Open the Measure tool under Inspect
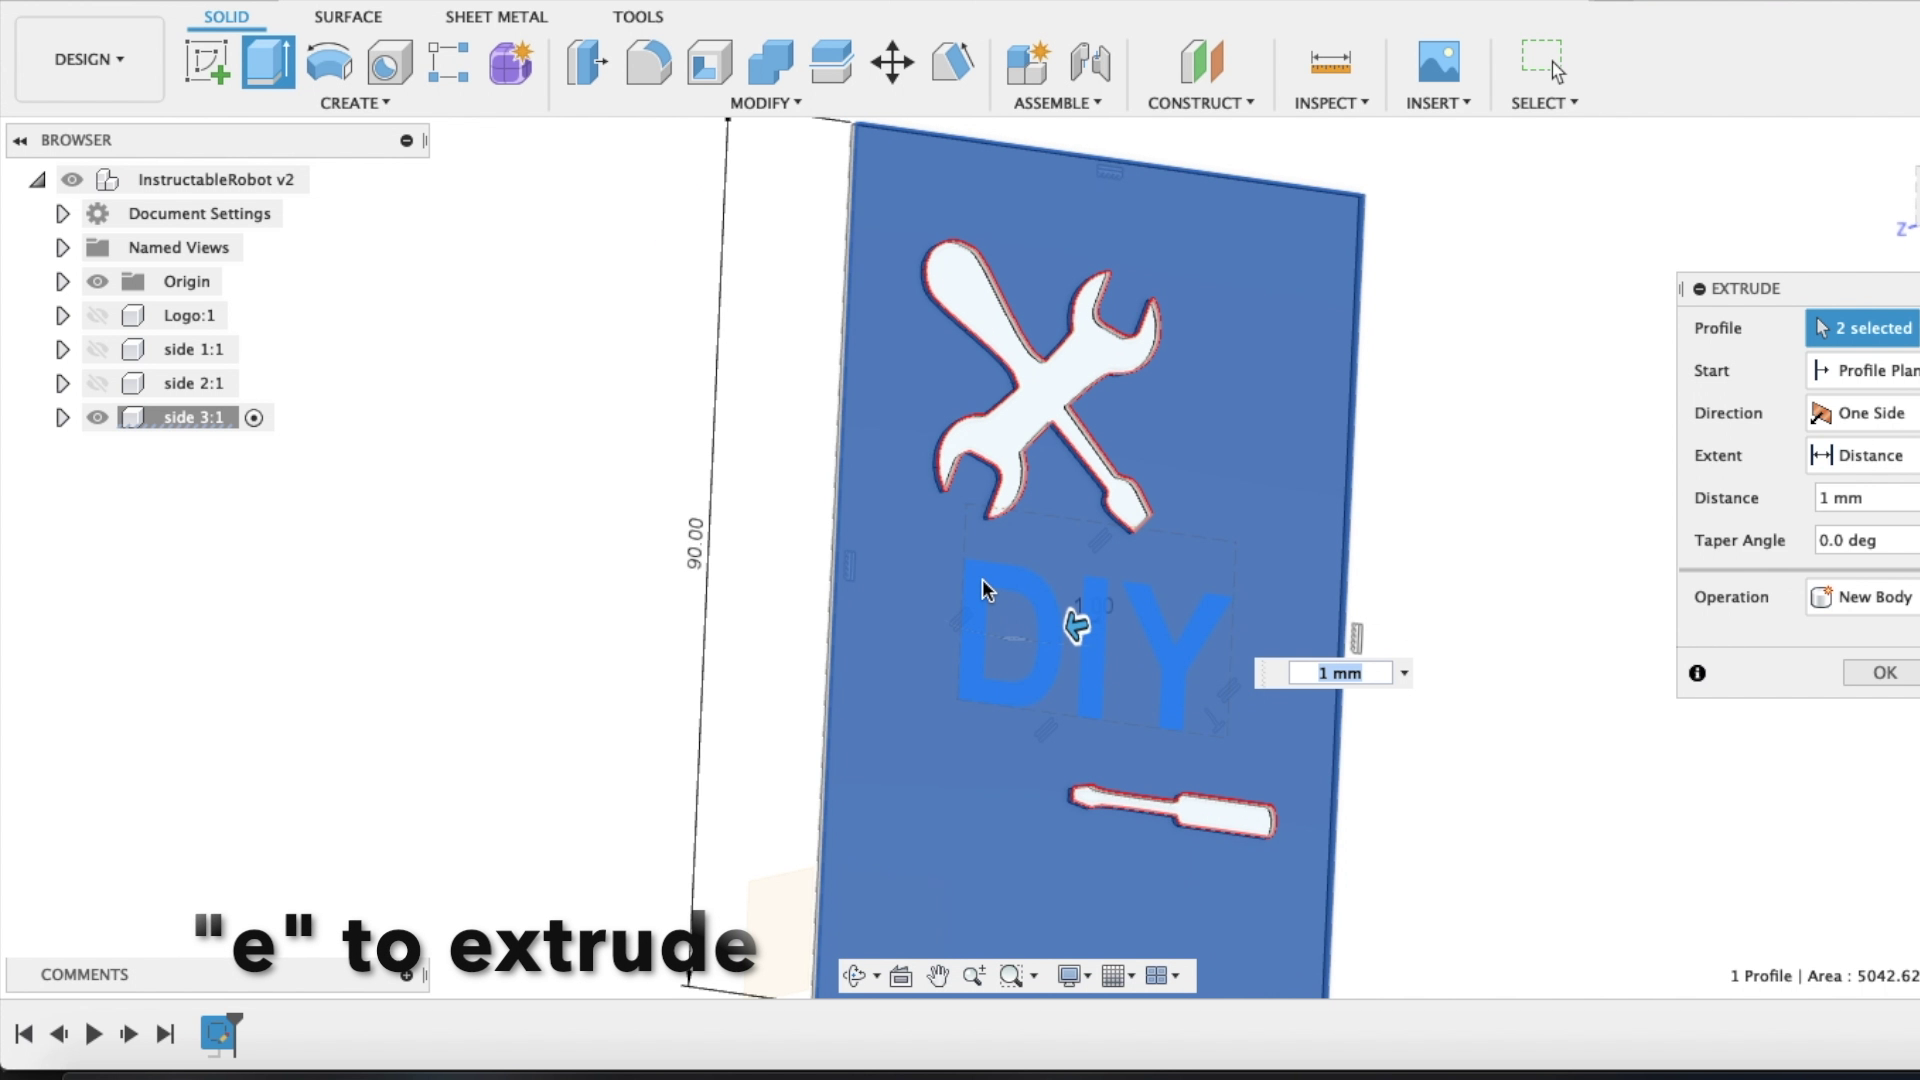1920x1080 pixels. point(1330,61)
